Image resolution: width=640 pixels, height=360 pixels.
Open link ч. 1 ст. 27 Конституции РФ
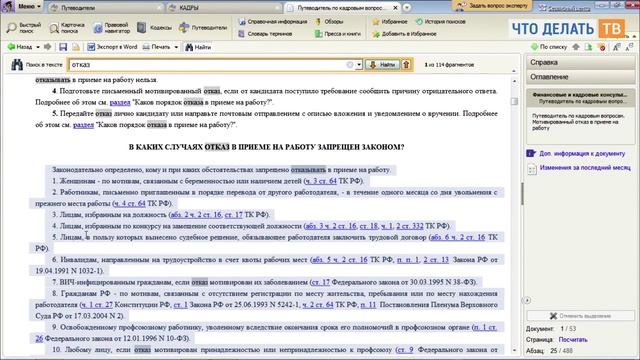click(97, 304)
